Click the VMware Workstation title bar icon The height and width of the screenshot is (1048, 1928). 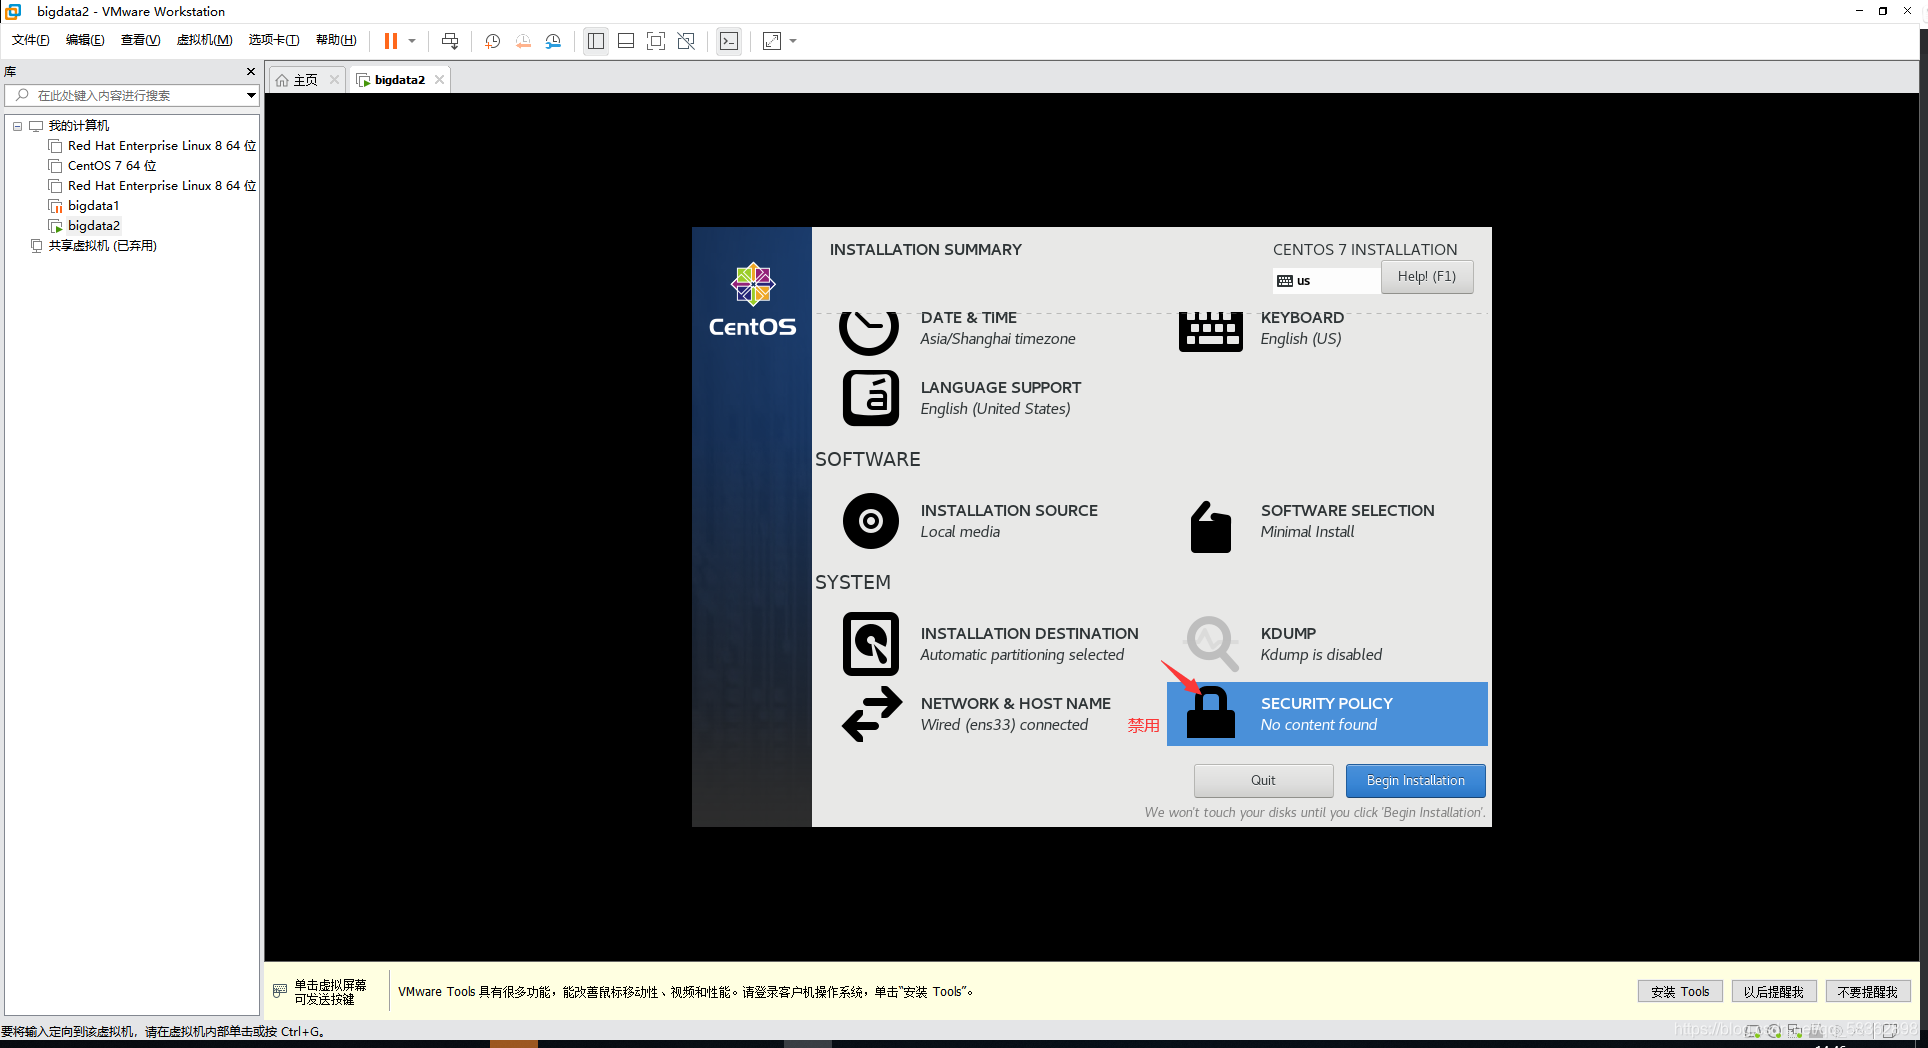point(14,11)
